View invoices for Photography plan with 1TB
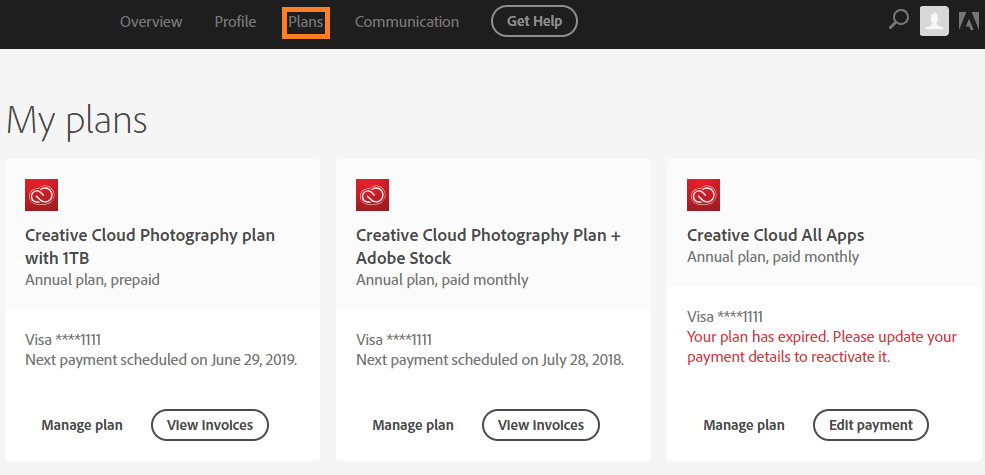This screenshot has height=475, width=985. click(210, 425)
